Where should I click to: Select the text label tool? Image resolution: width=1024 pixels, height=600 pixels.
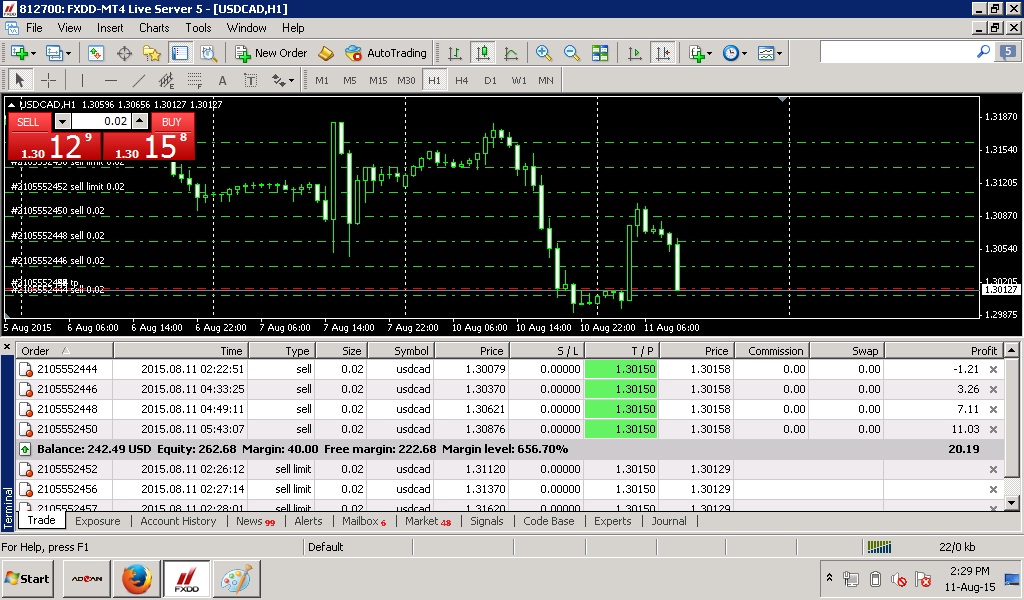click(251, 80)
